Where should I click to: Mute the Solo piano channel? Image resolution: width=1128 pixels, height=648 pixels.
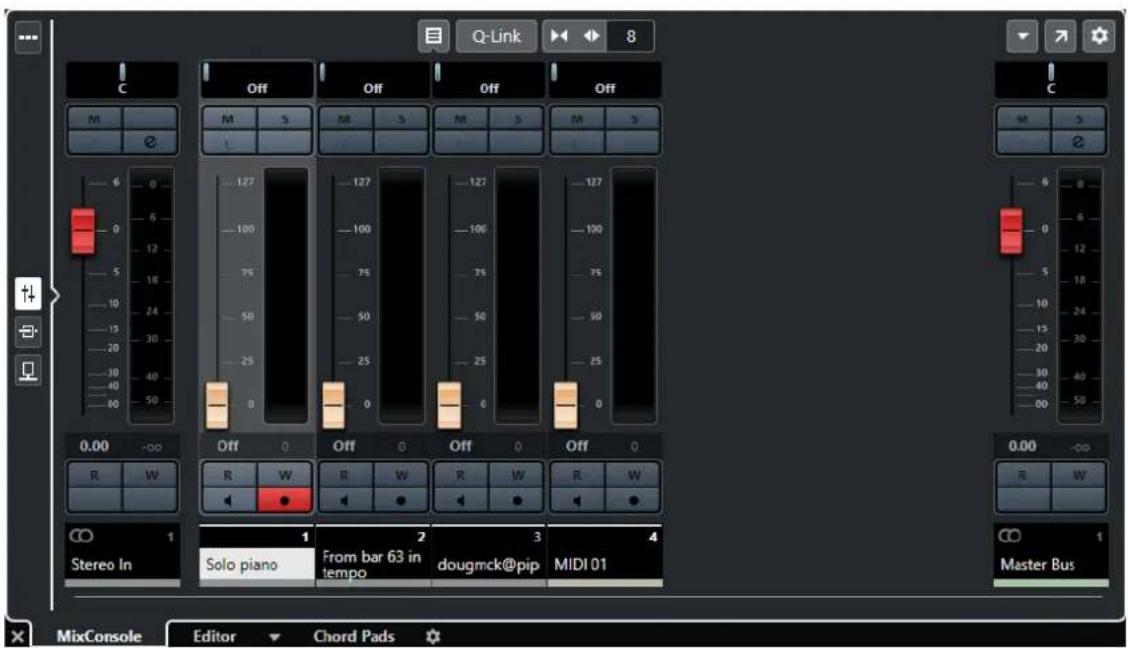229,119
